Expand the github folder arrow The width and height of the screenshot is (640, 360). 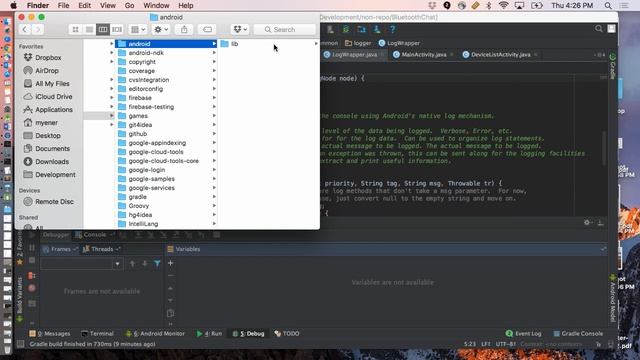(x=214, y=134)
